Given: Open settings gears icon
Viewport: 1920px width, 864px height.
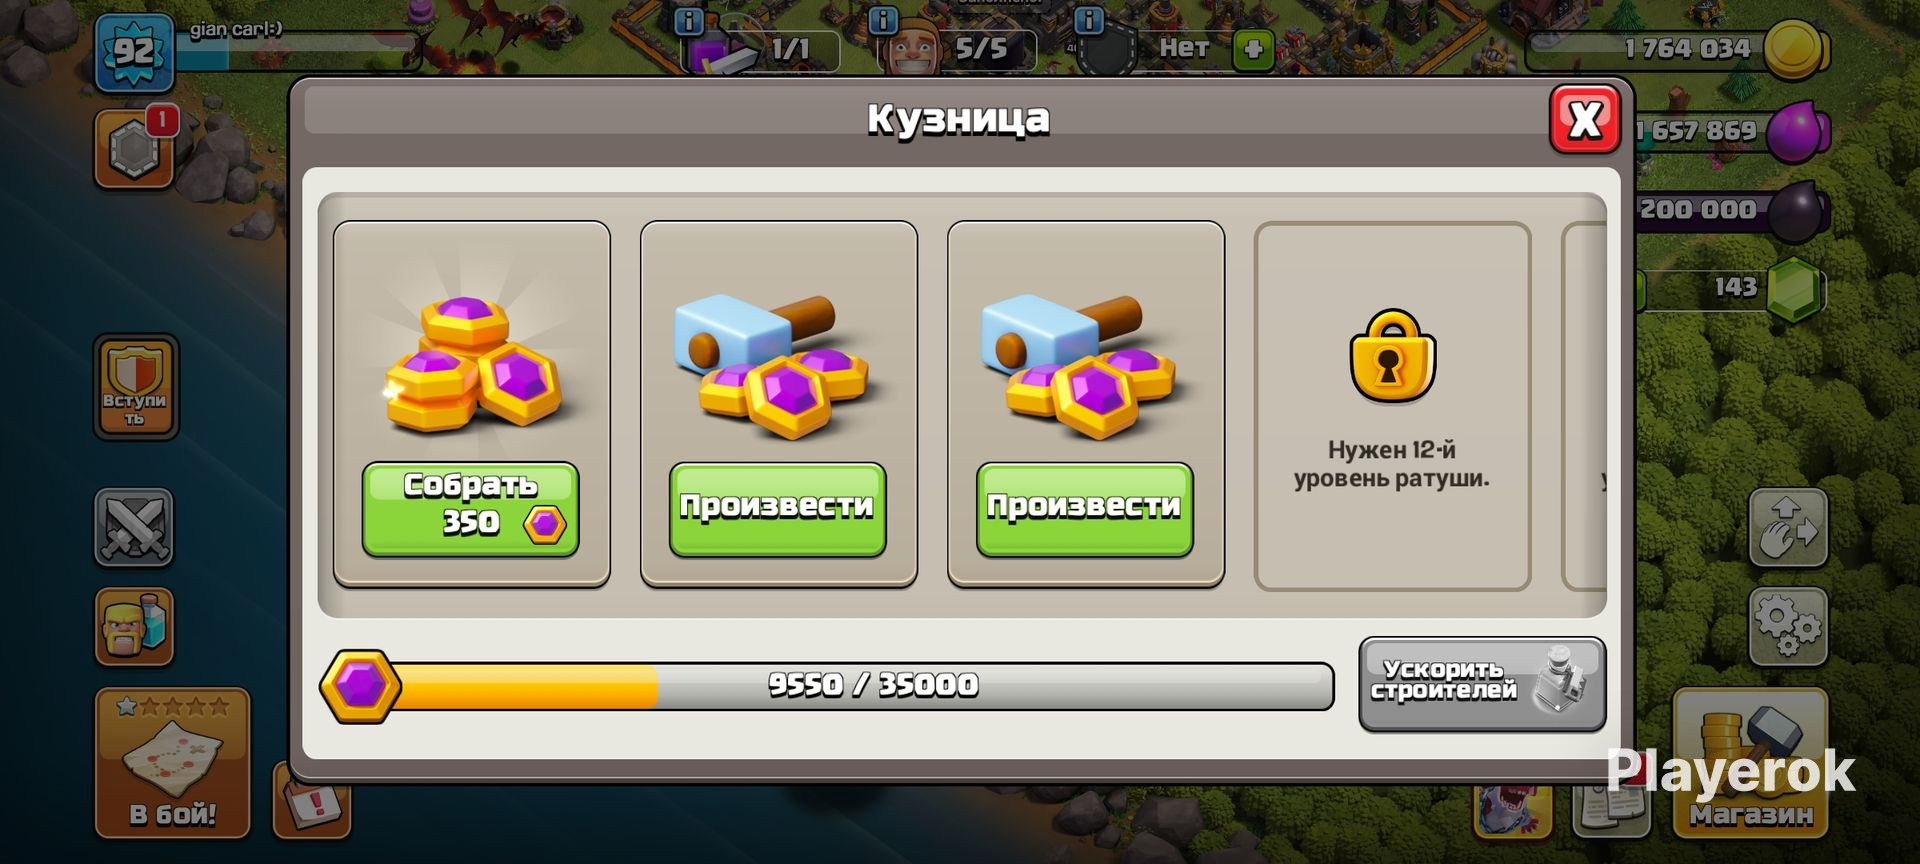Looking at the screenshot, I should (1788, 626).
